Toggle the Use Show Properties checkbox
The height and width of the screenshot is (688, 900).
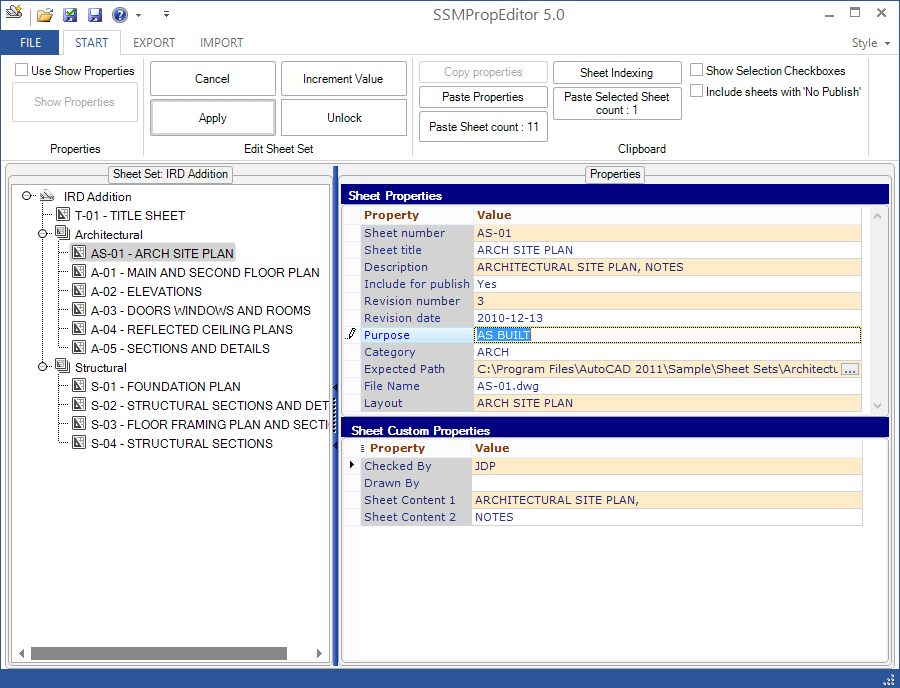[21, 70]
